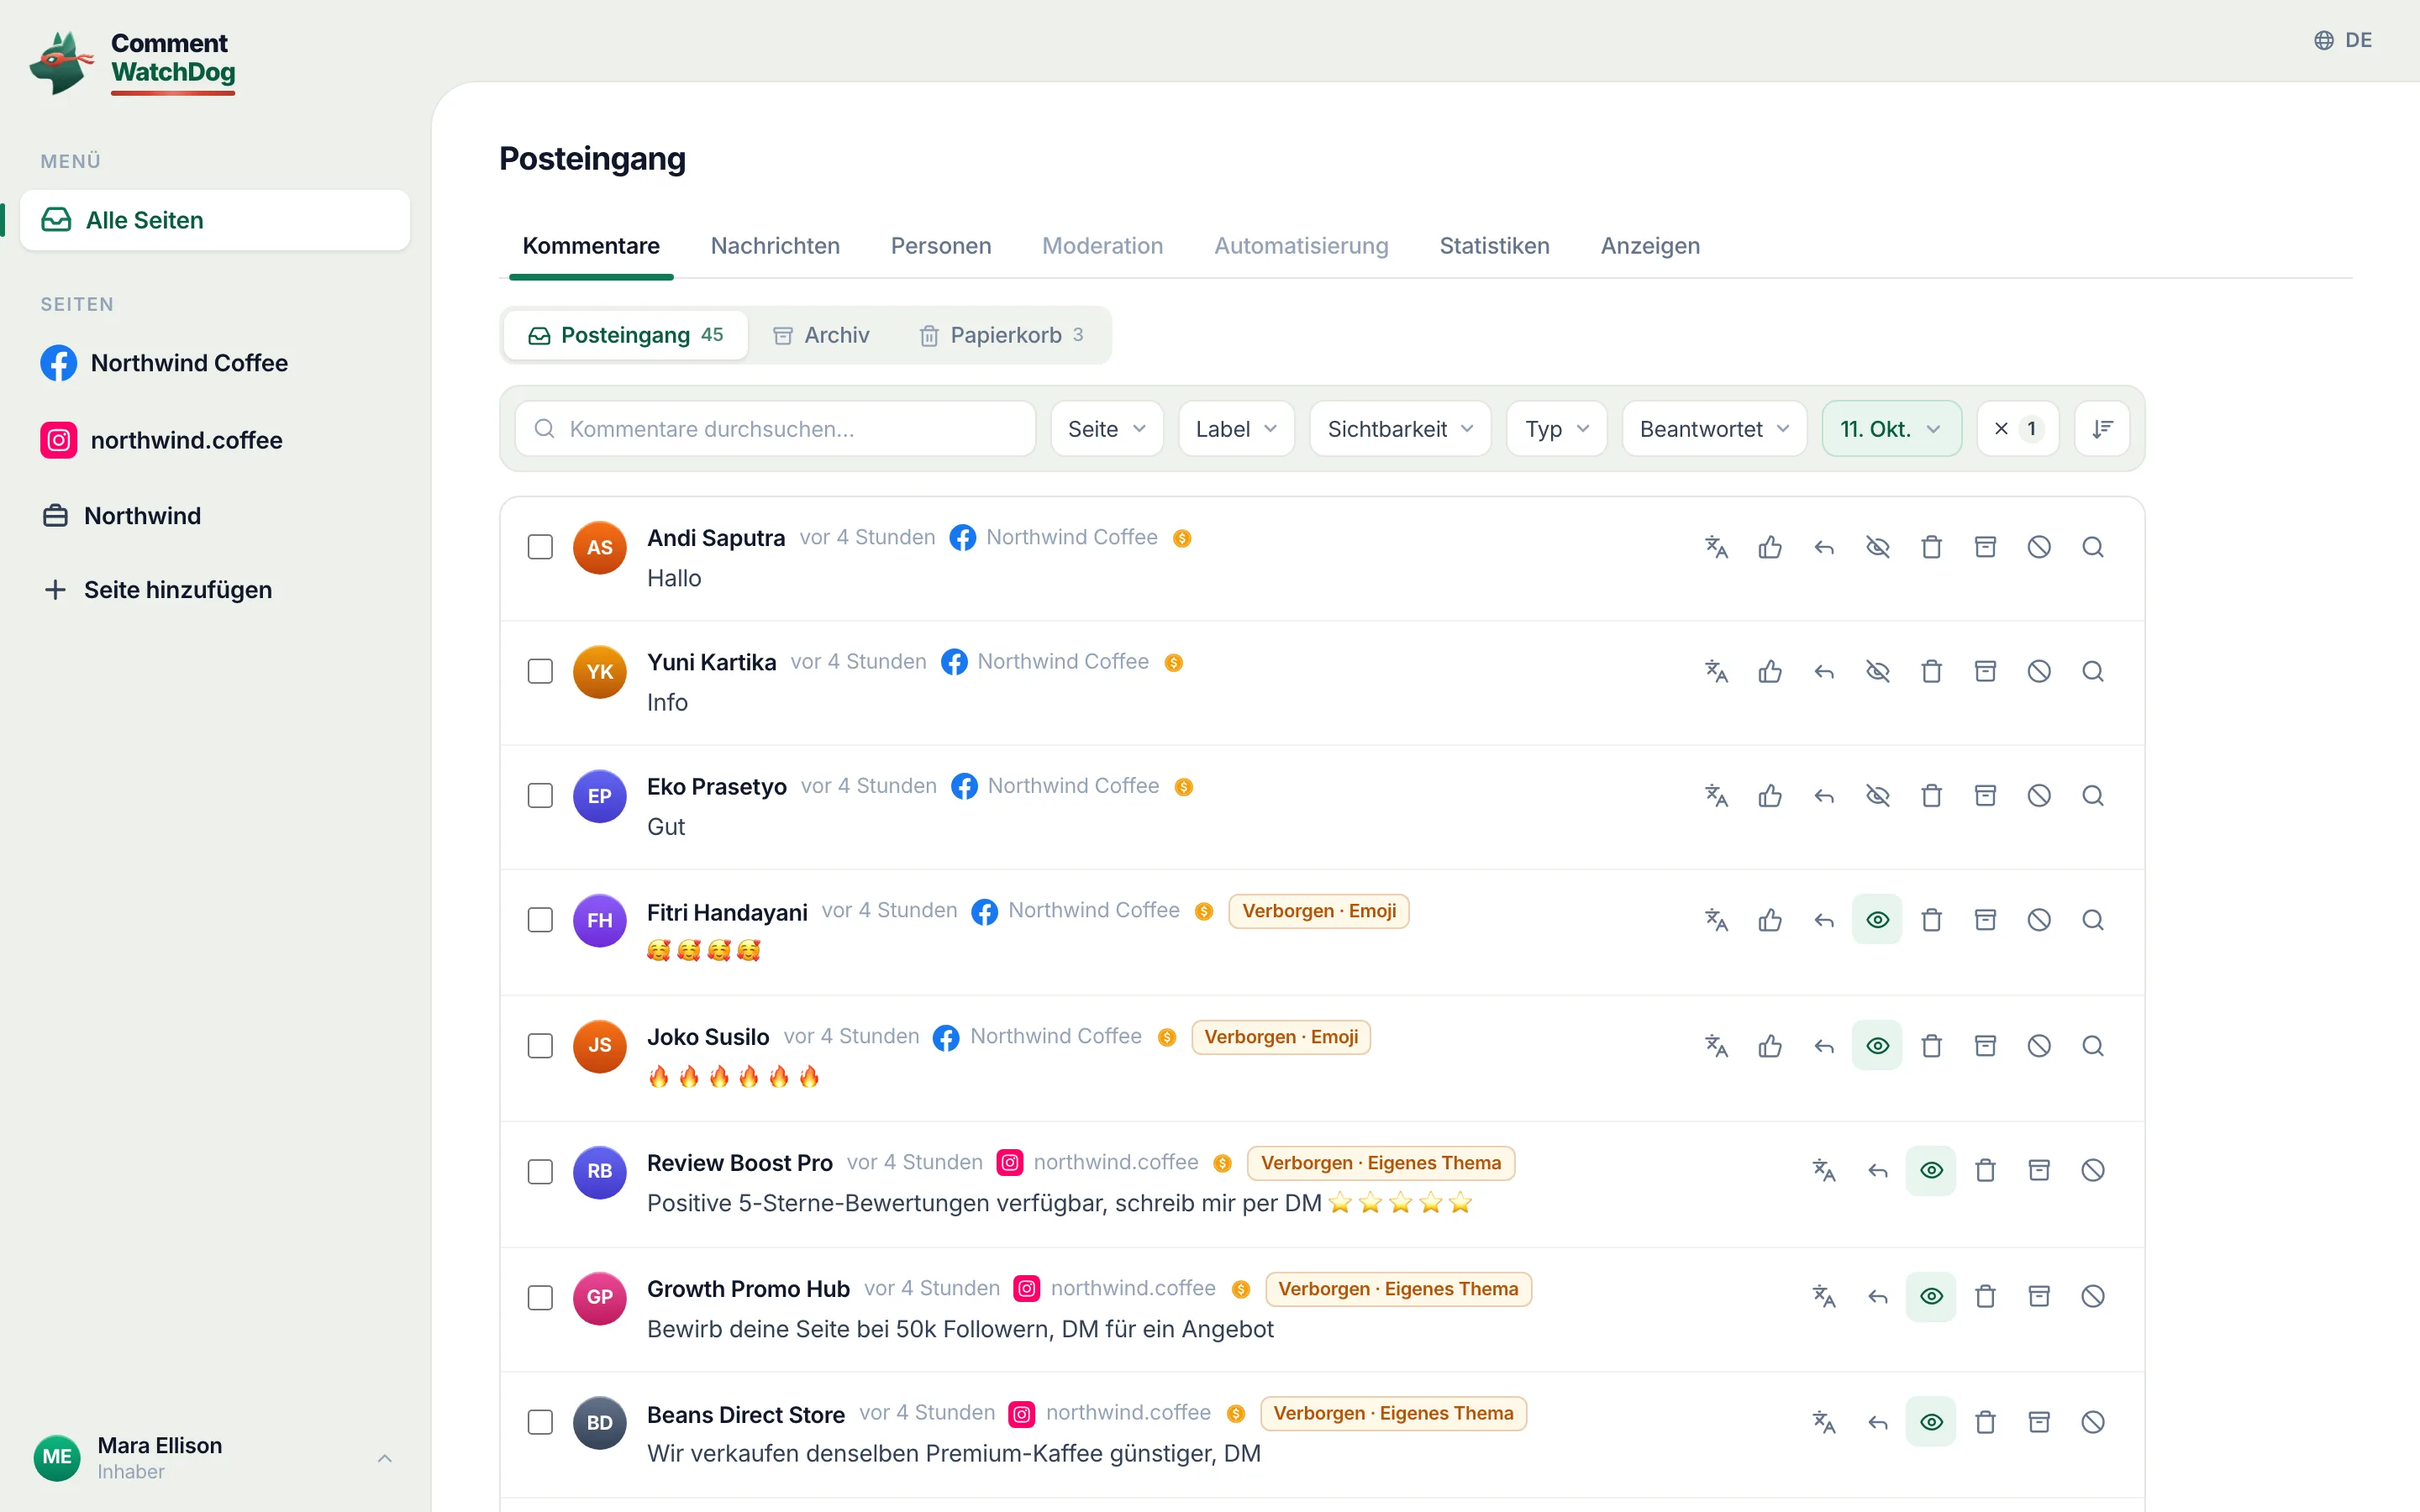Focus the Kommentare durchsuchen search field
The height and width of the screenshot is (1512, 2420).
pos(775,429)
